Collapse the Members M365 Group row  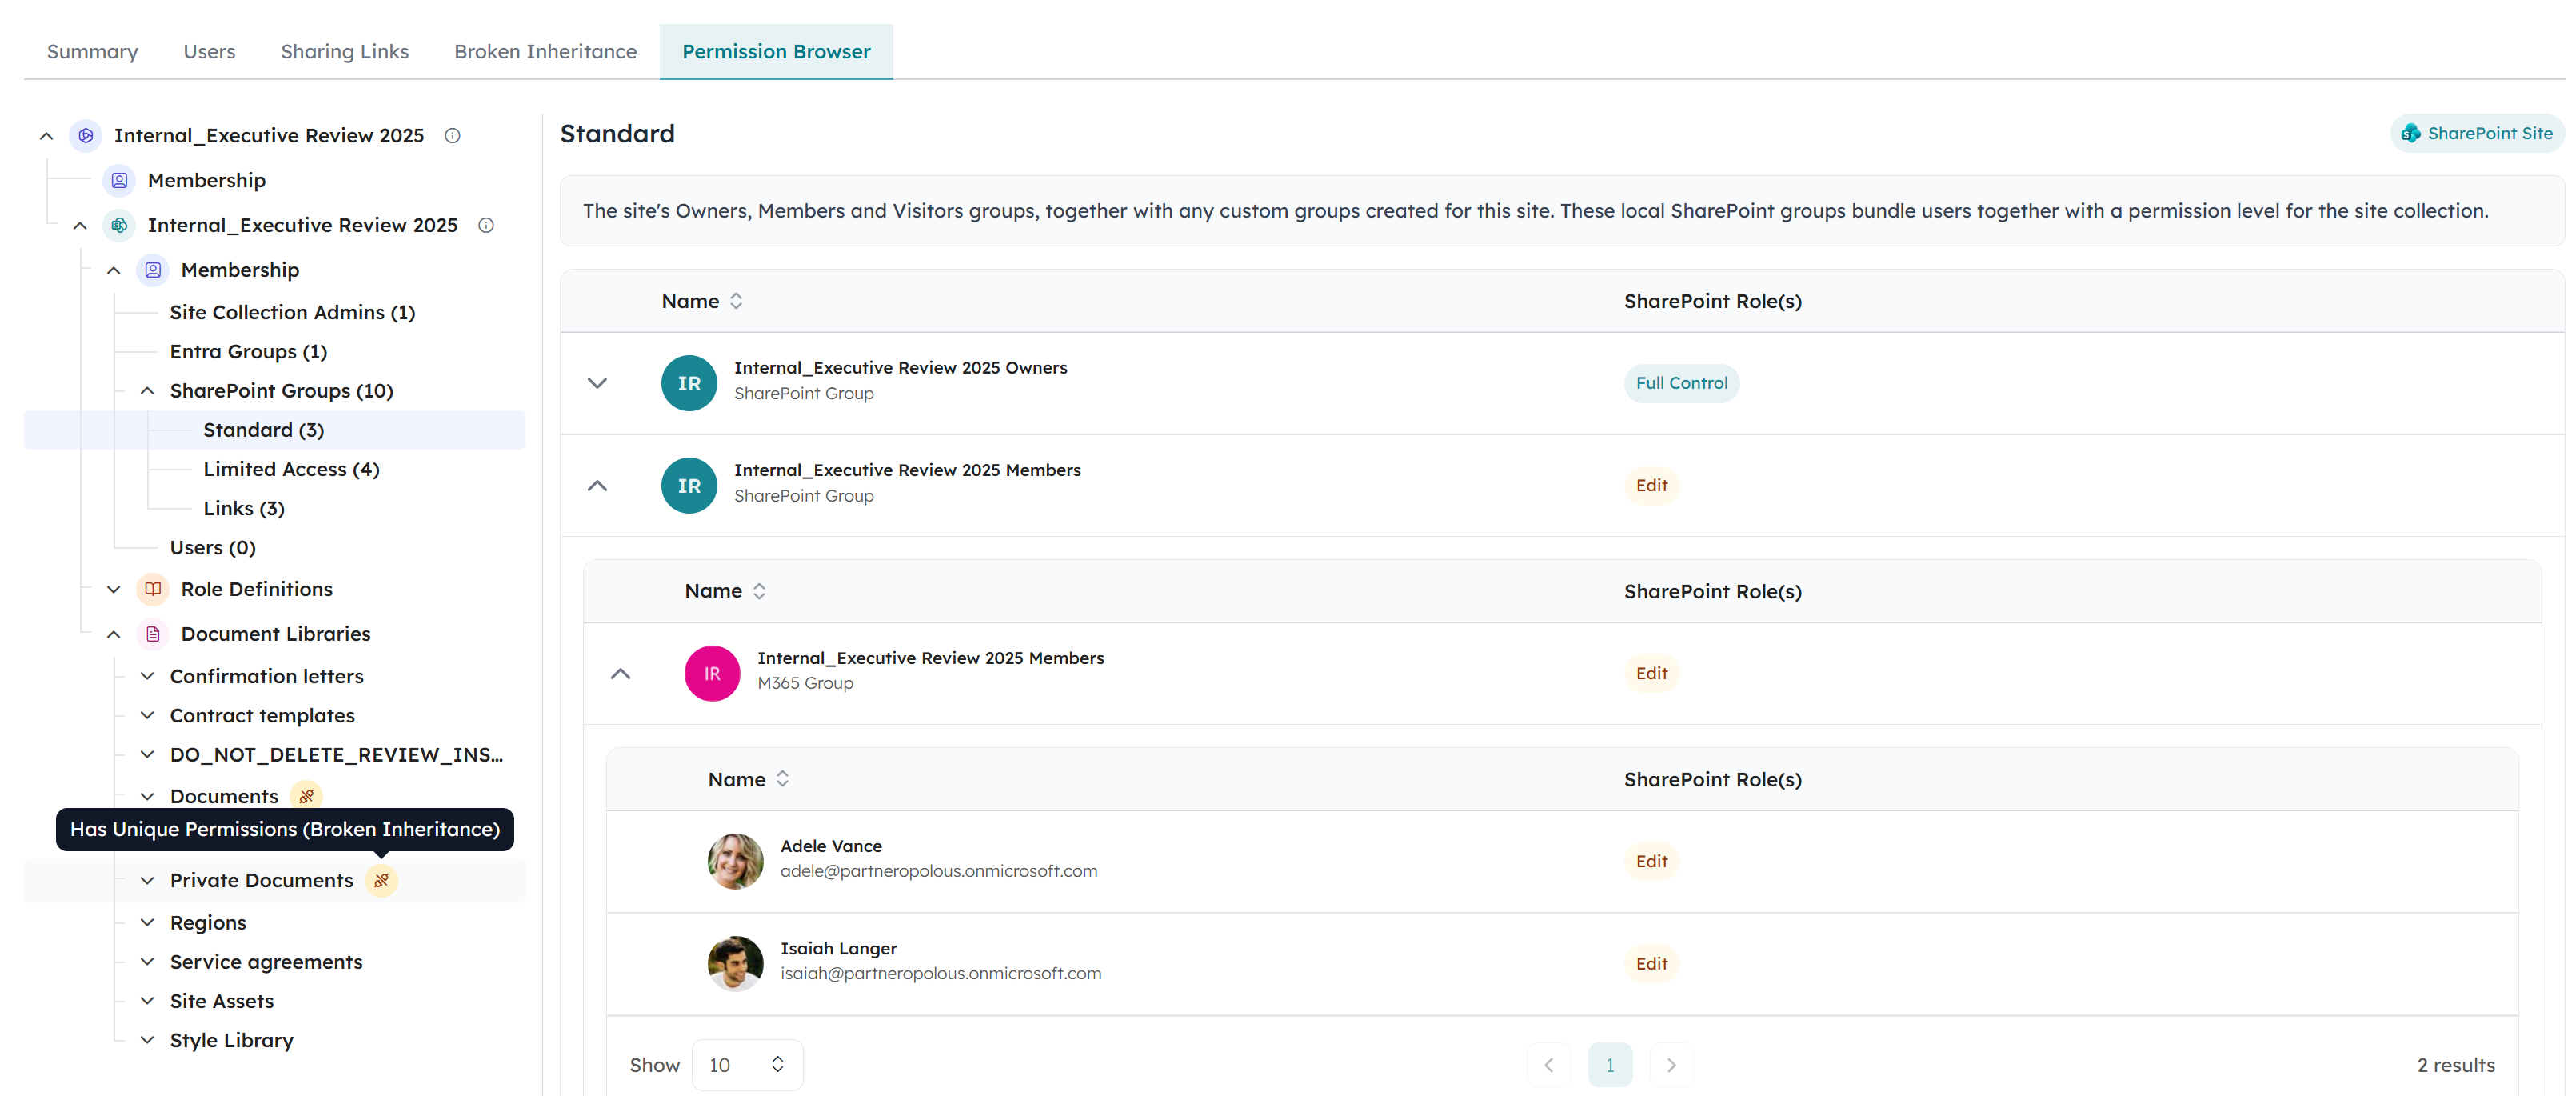[620, 674]
